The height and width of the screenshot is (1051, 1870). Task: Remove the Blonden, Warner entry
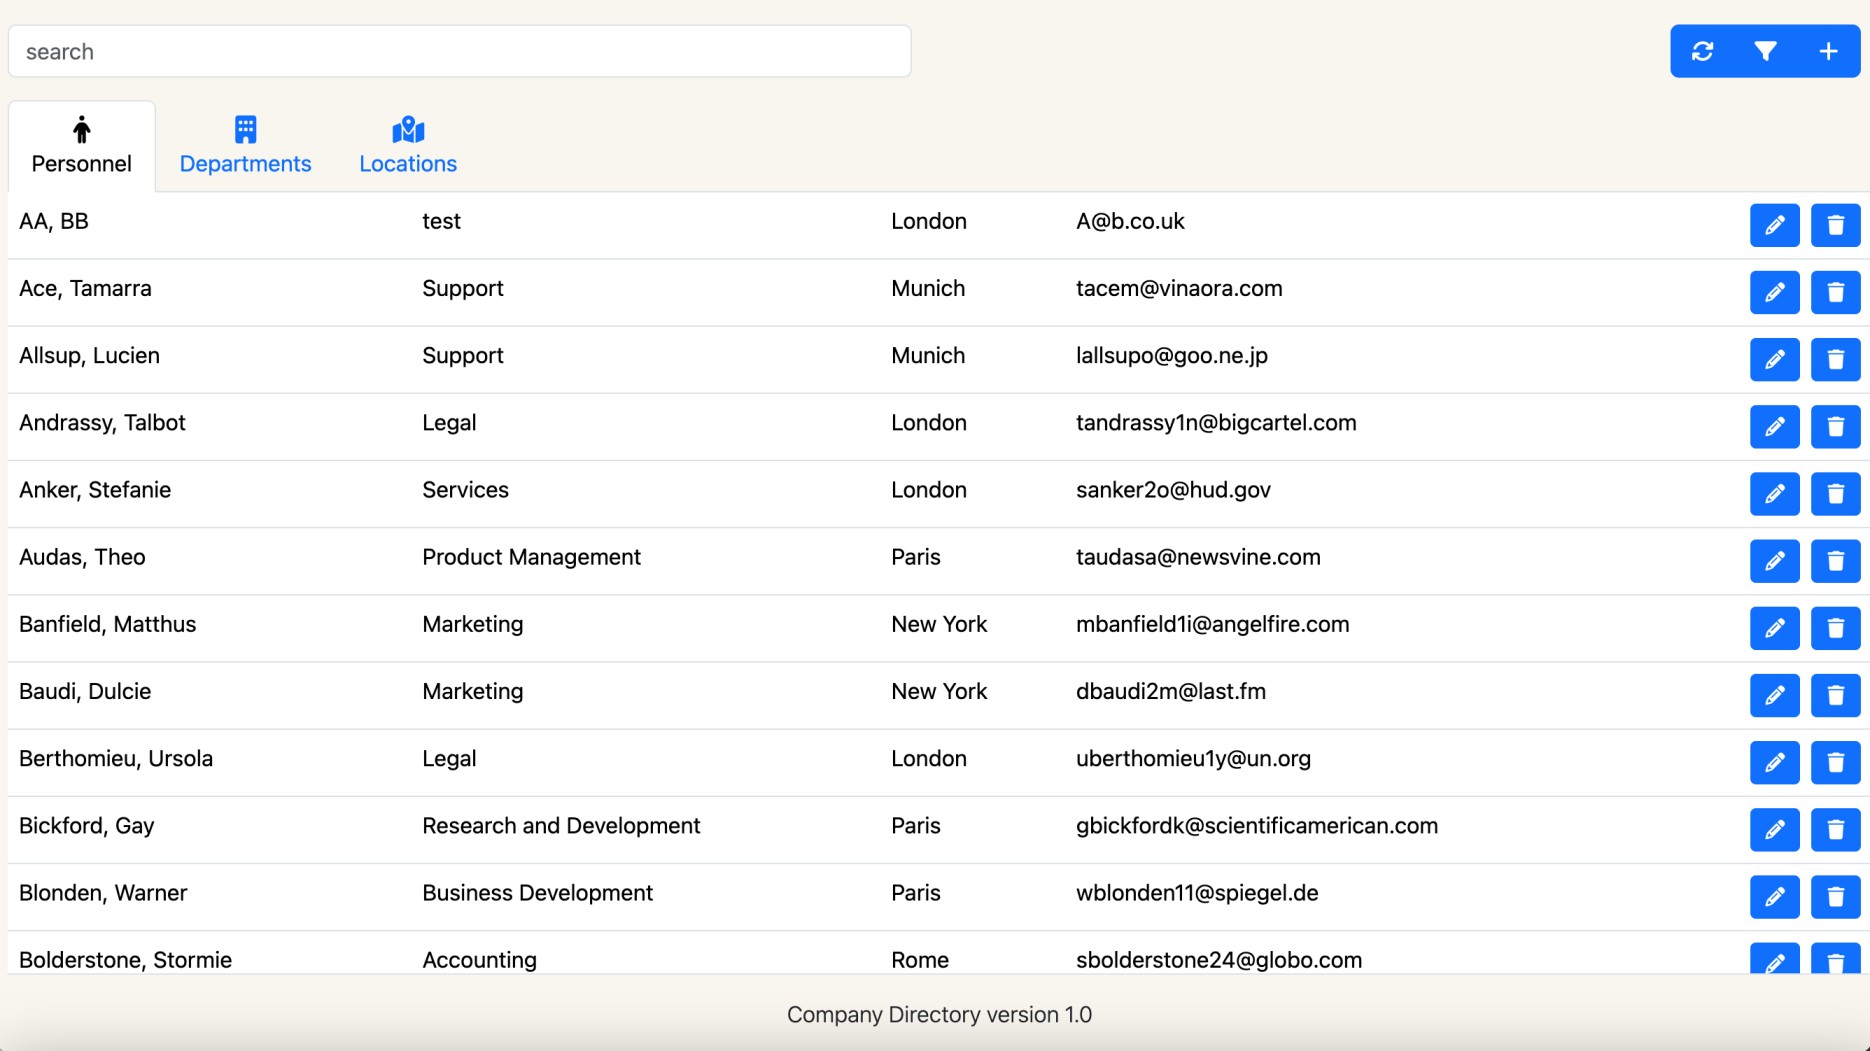click(x=1835, y=896)
